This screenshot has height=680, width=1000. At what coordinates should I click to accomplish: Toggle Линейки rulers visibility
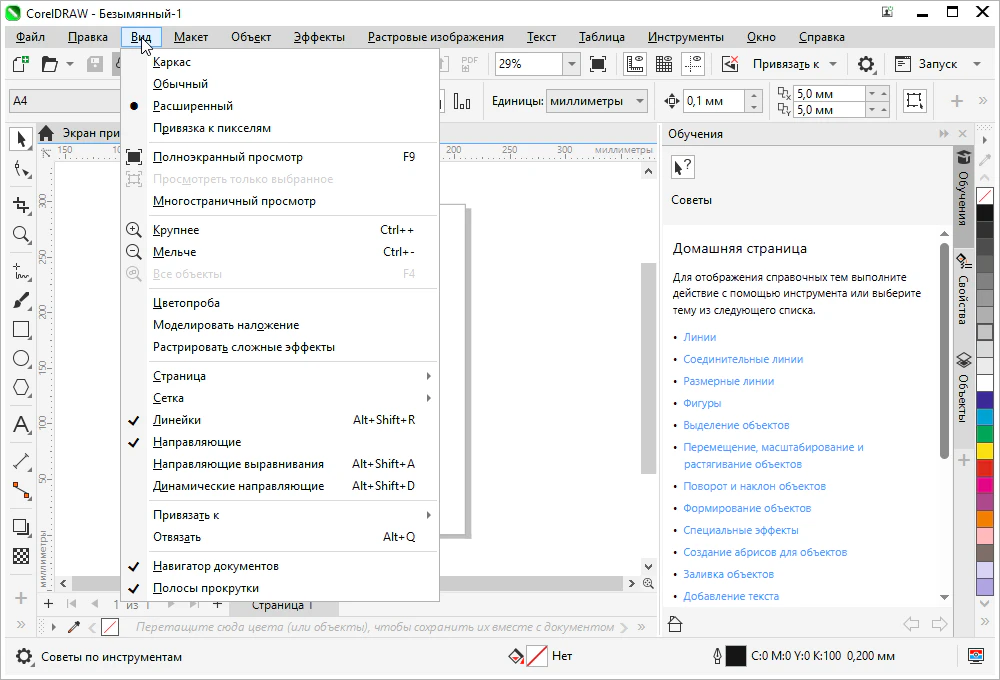(177, 420)
